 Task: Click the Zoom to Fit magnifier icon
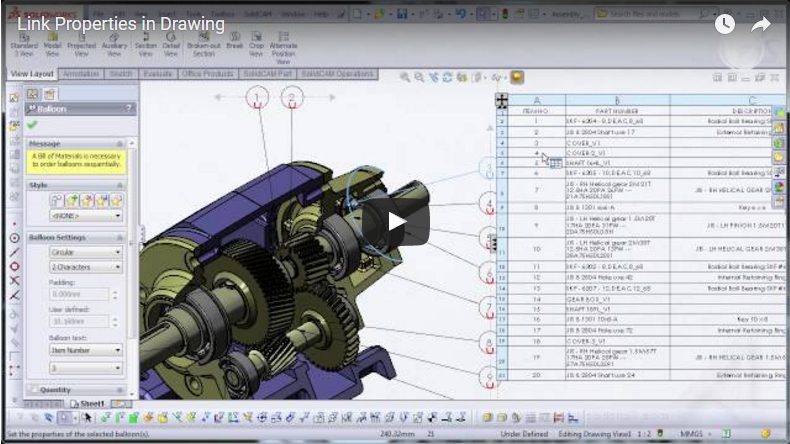point(405,77)
